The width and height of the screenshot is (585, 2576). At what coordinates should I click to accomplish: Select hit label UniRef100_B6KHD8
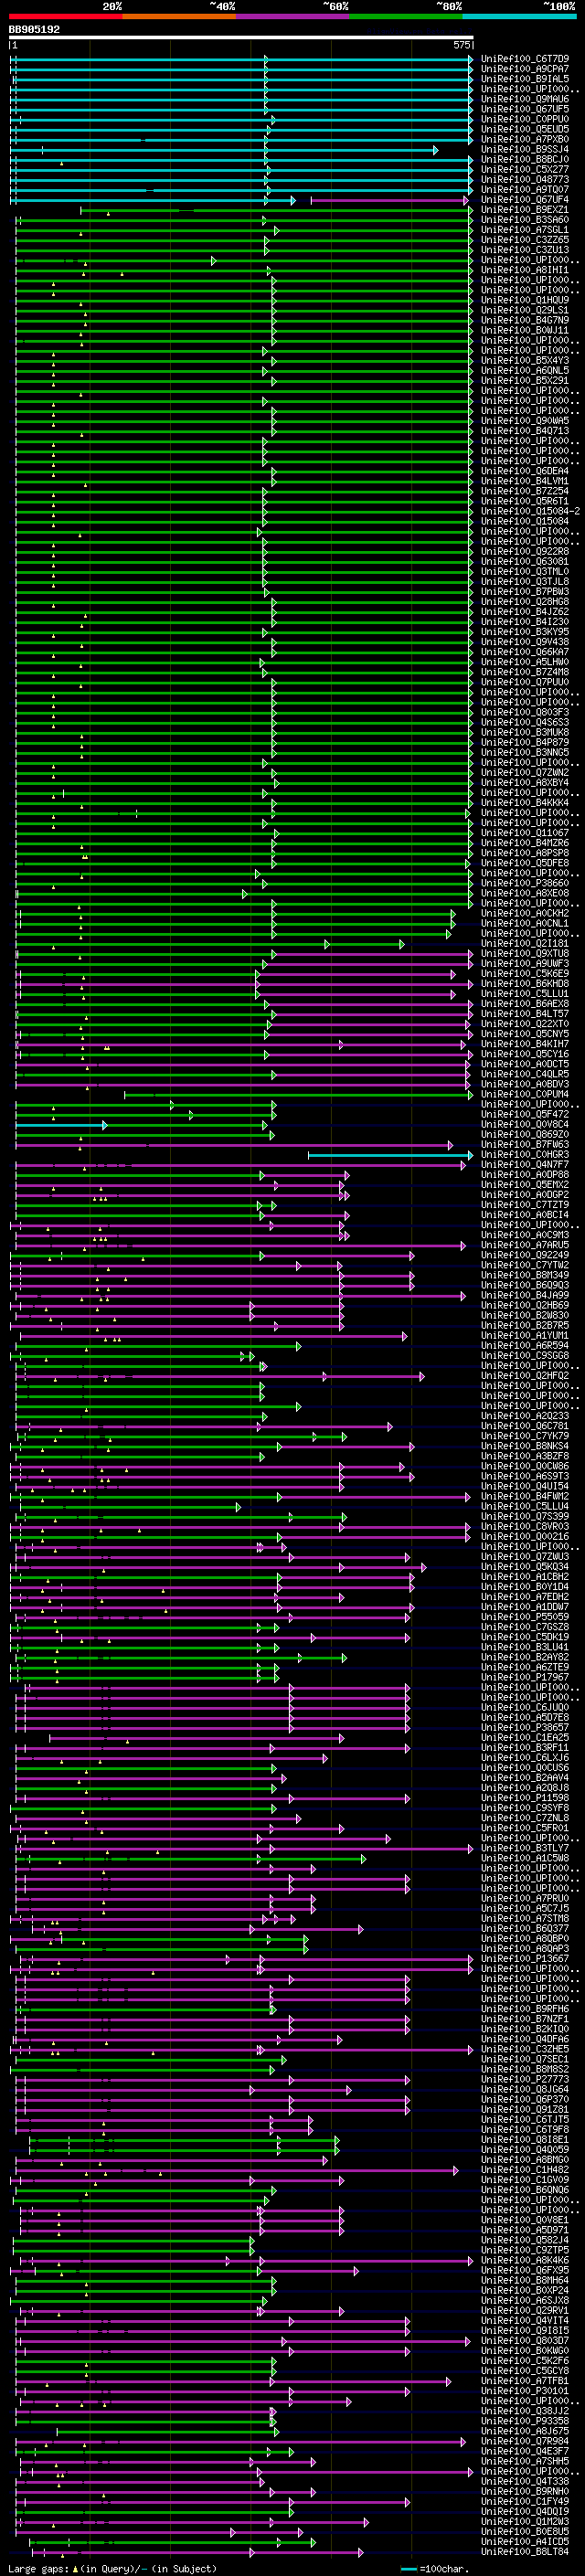(525, 983)
